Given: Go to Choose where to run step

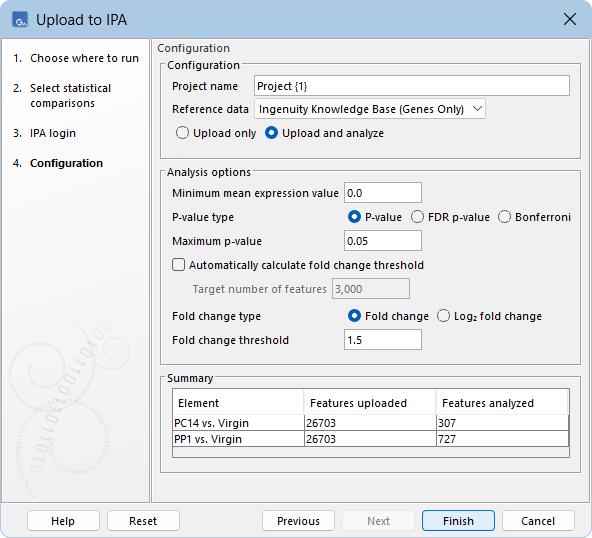Looking at the screenshot, I should [x=84, y=58].
